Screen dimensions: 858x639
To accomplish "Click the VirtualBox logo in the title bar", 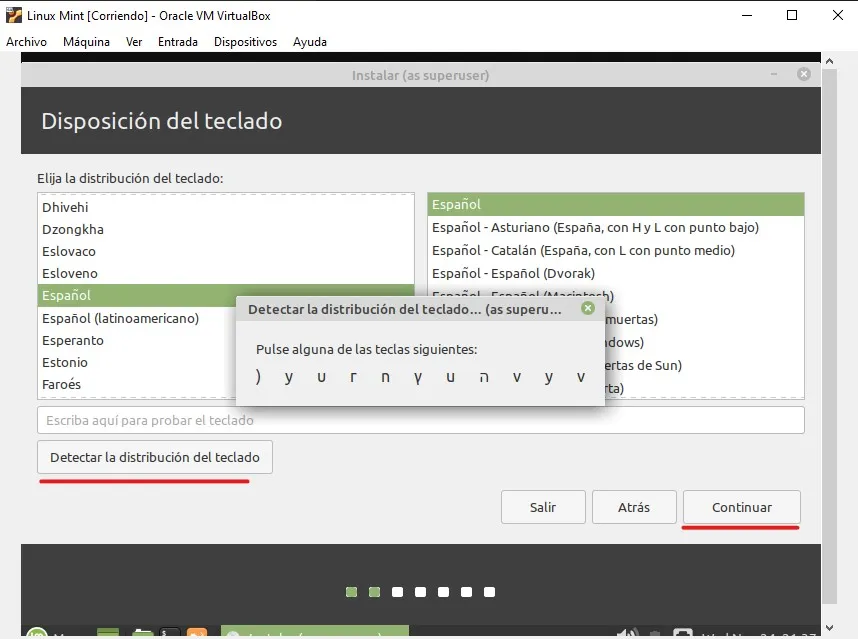I will pyautogui.click(x=13, y=14).
